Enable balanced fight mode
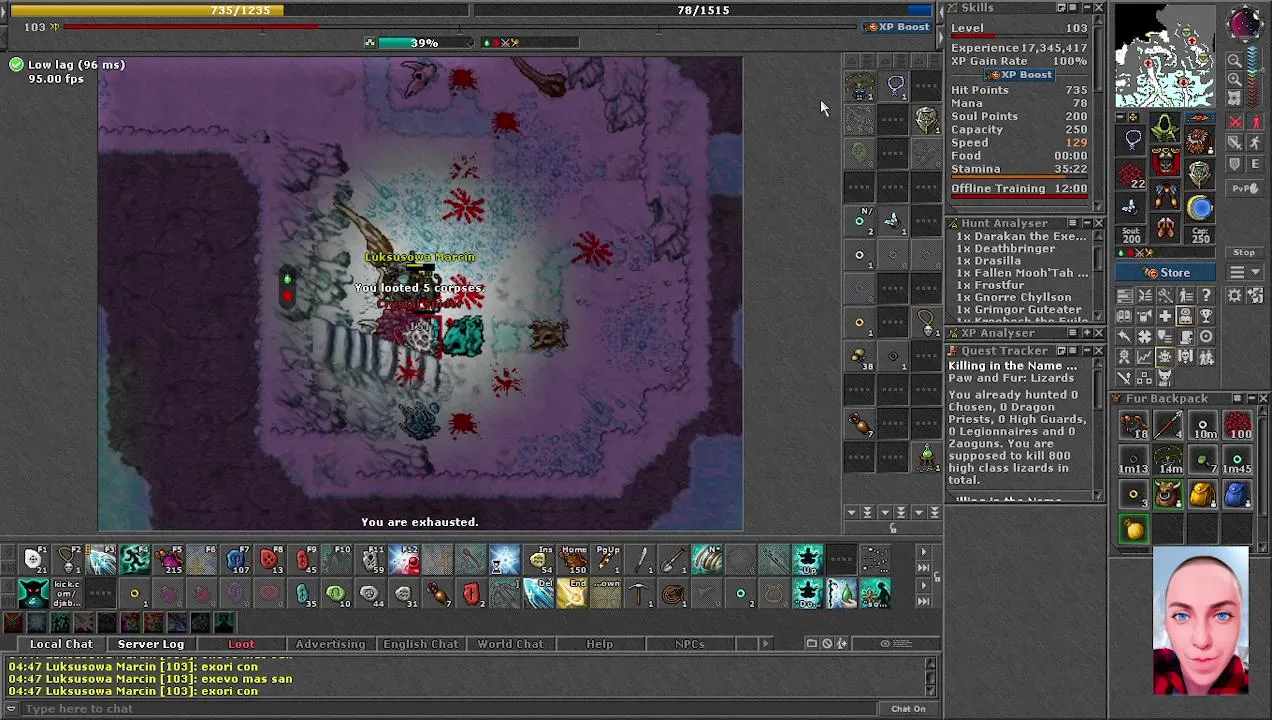 pyautogui.click(x=1235, y=142)
